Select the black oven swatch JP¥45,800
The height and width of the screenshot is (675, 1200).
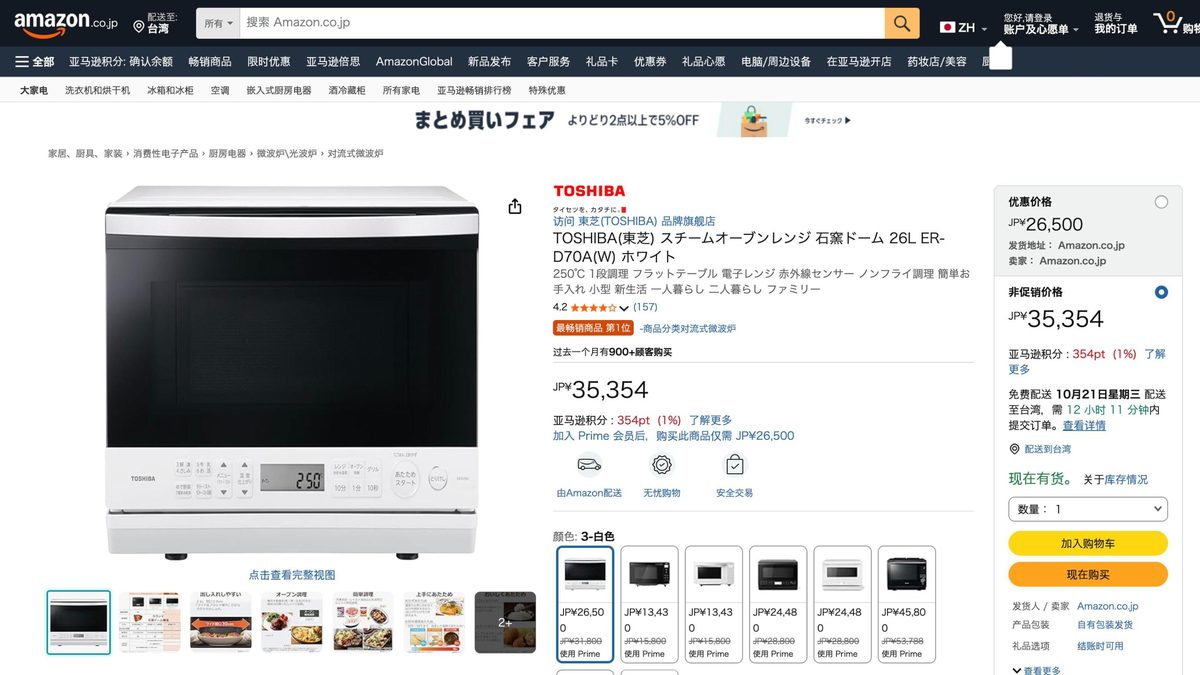[906, 604]
